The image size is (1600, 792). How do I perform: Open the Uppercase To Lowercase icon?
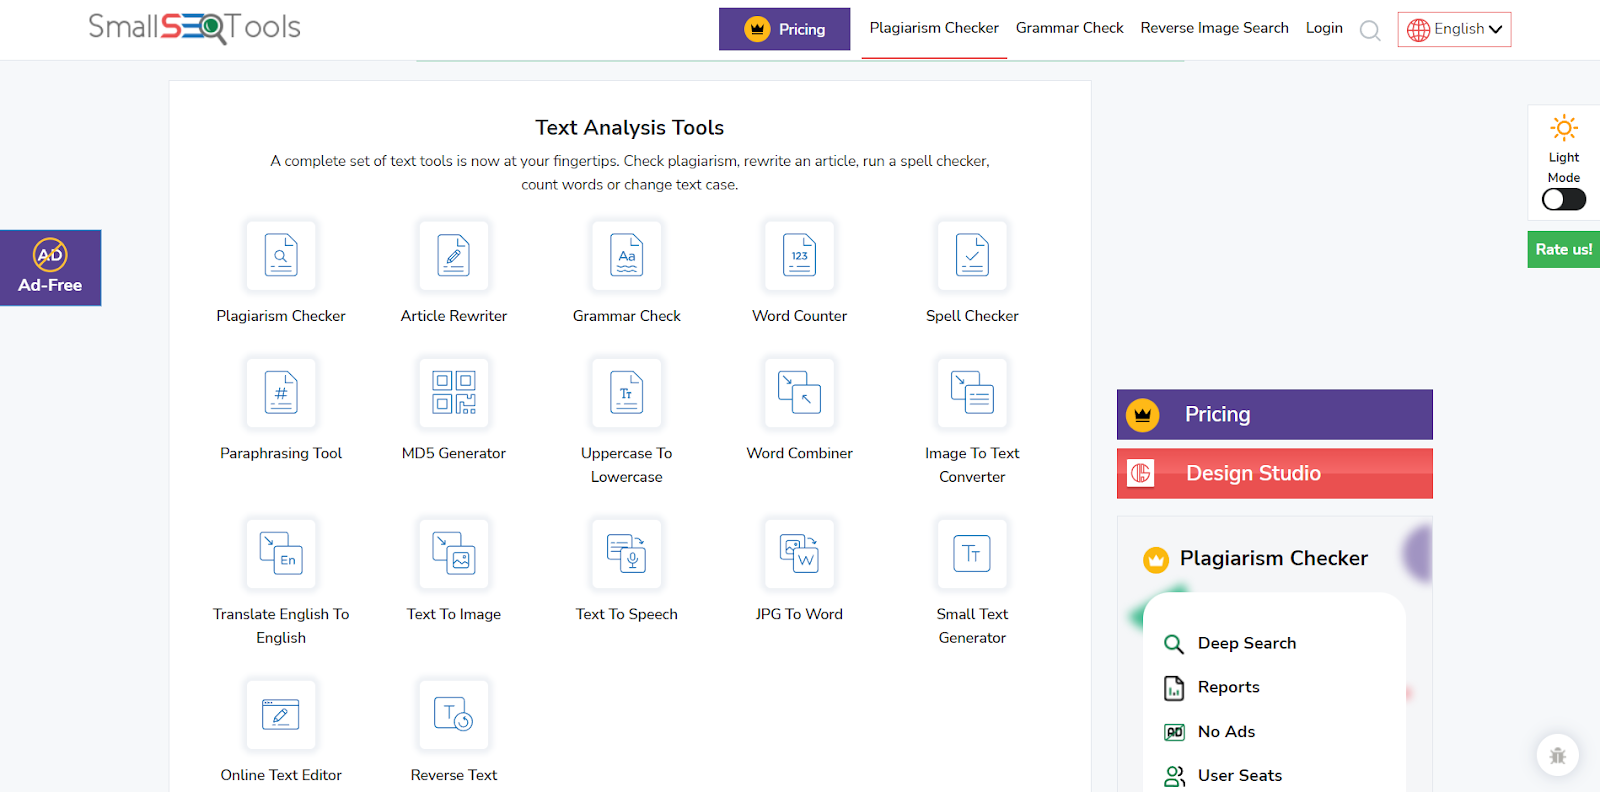coord(627,393)
